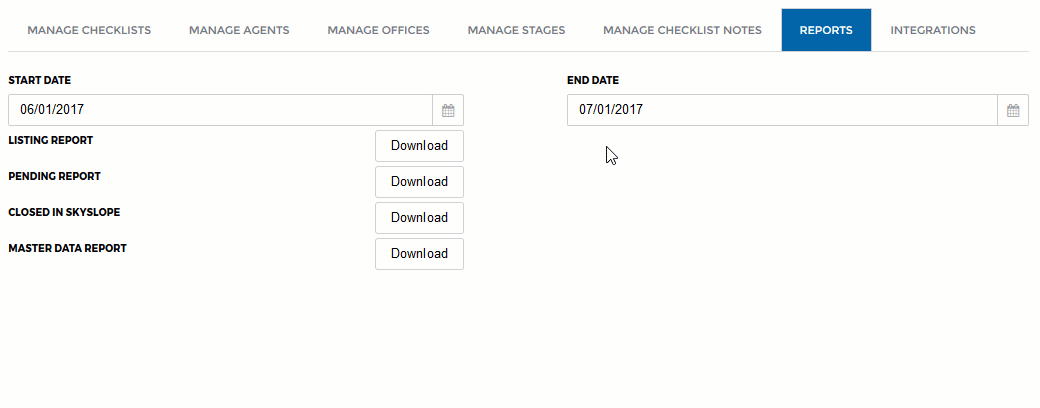Switch to the Integrations tab
Image resolution: width=1040 pixels, height=408 pixels.
pyautogui.click(x=933, y=30)
